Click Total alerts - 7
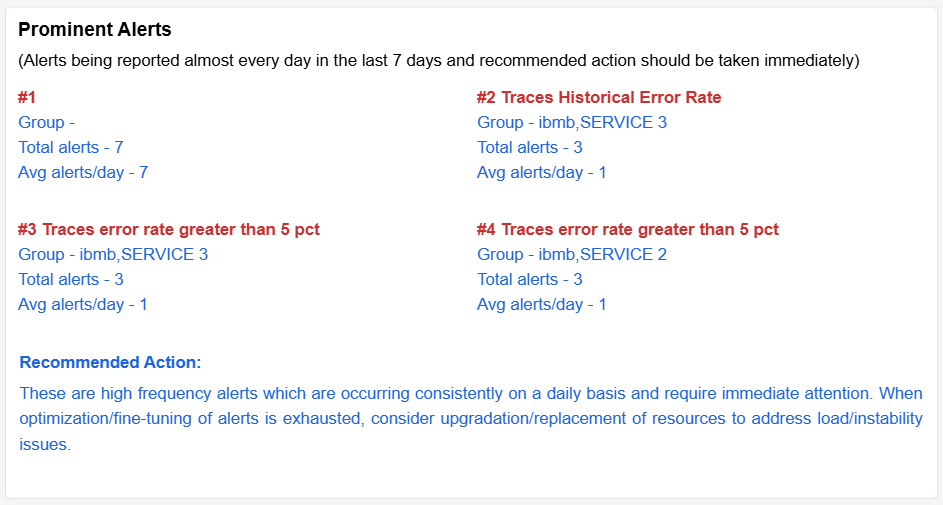 (70, 147)
